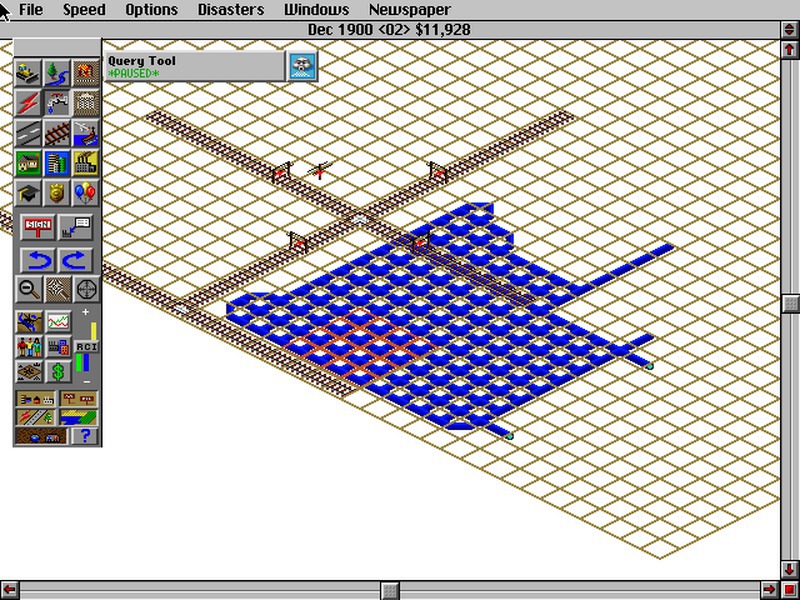Open the Help question mark
This screenshot has width=800, height=600.
(x=85, y=436)
